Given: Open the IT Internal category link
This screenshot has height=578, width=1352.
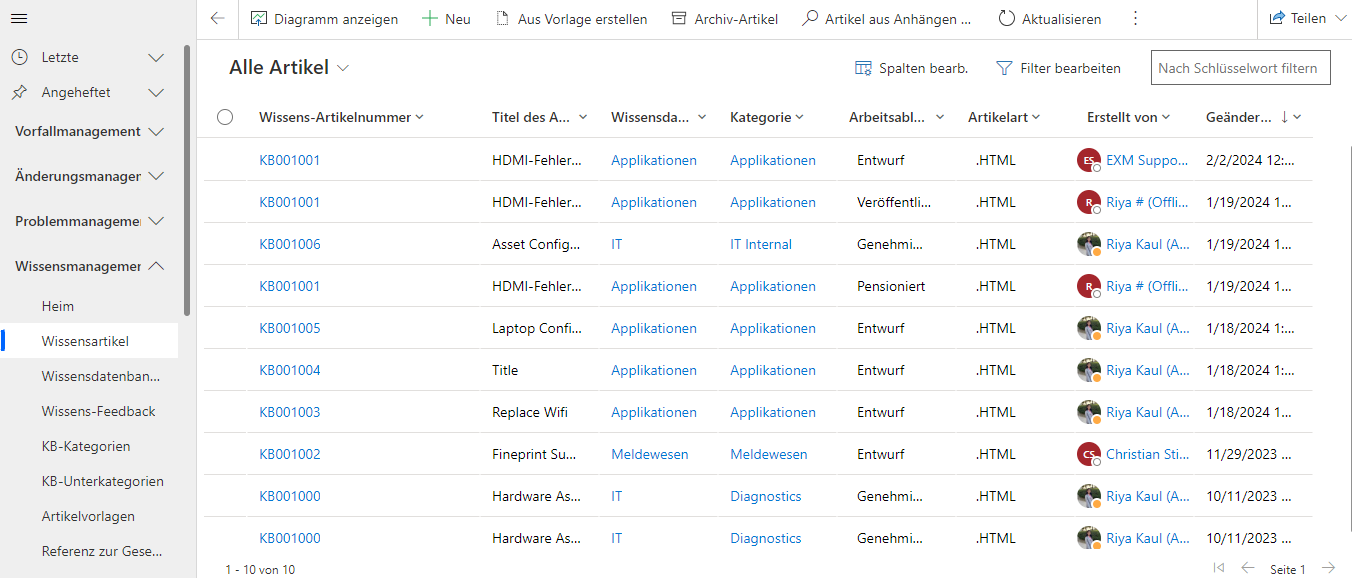Looking at the screenshot, I should [761, 244].
